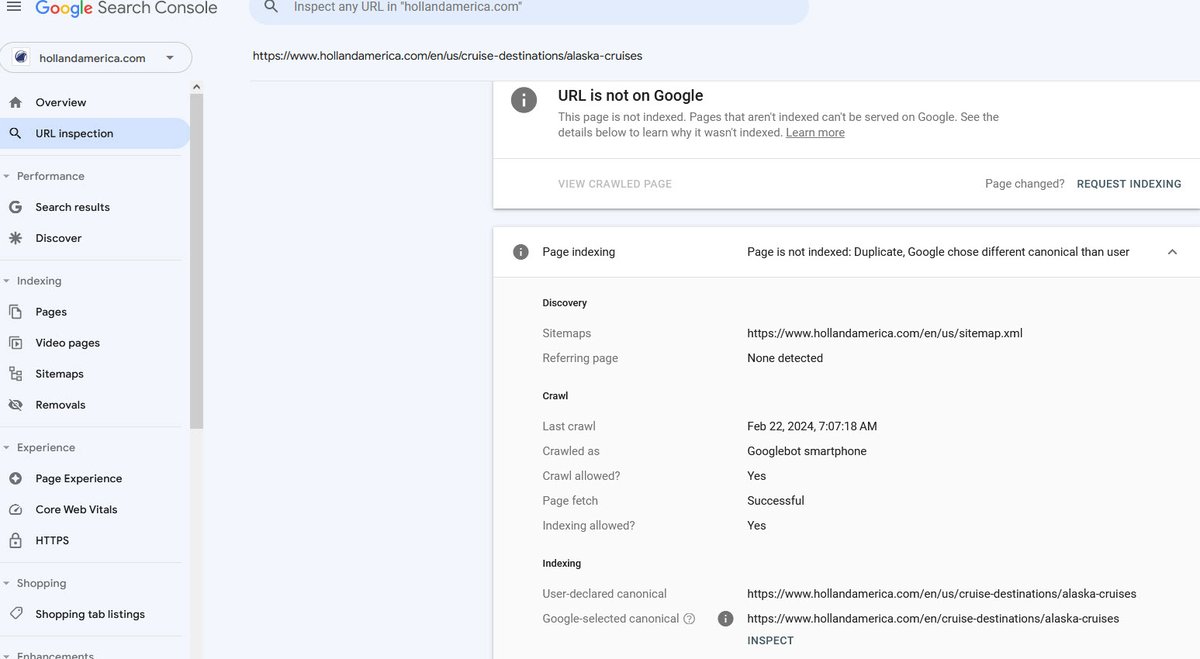Click None detected referring page value
The width and height of the screenshot is (1200, 659).
coord(785,358)
